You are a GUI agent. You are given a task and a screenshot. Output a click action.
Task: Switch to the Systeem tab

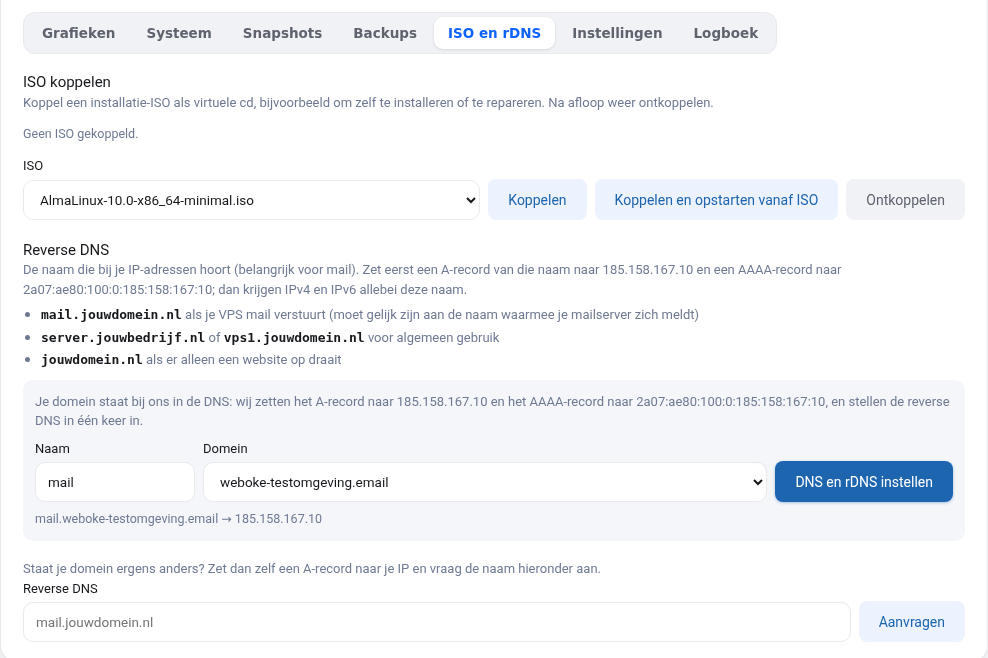point(179,33)
